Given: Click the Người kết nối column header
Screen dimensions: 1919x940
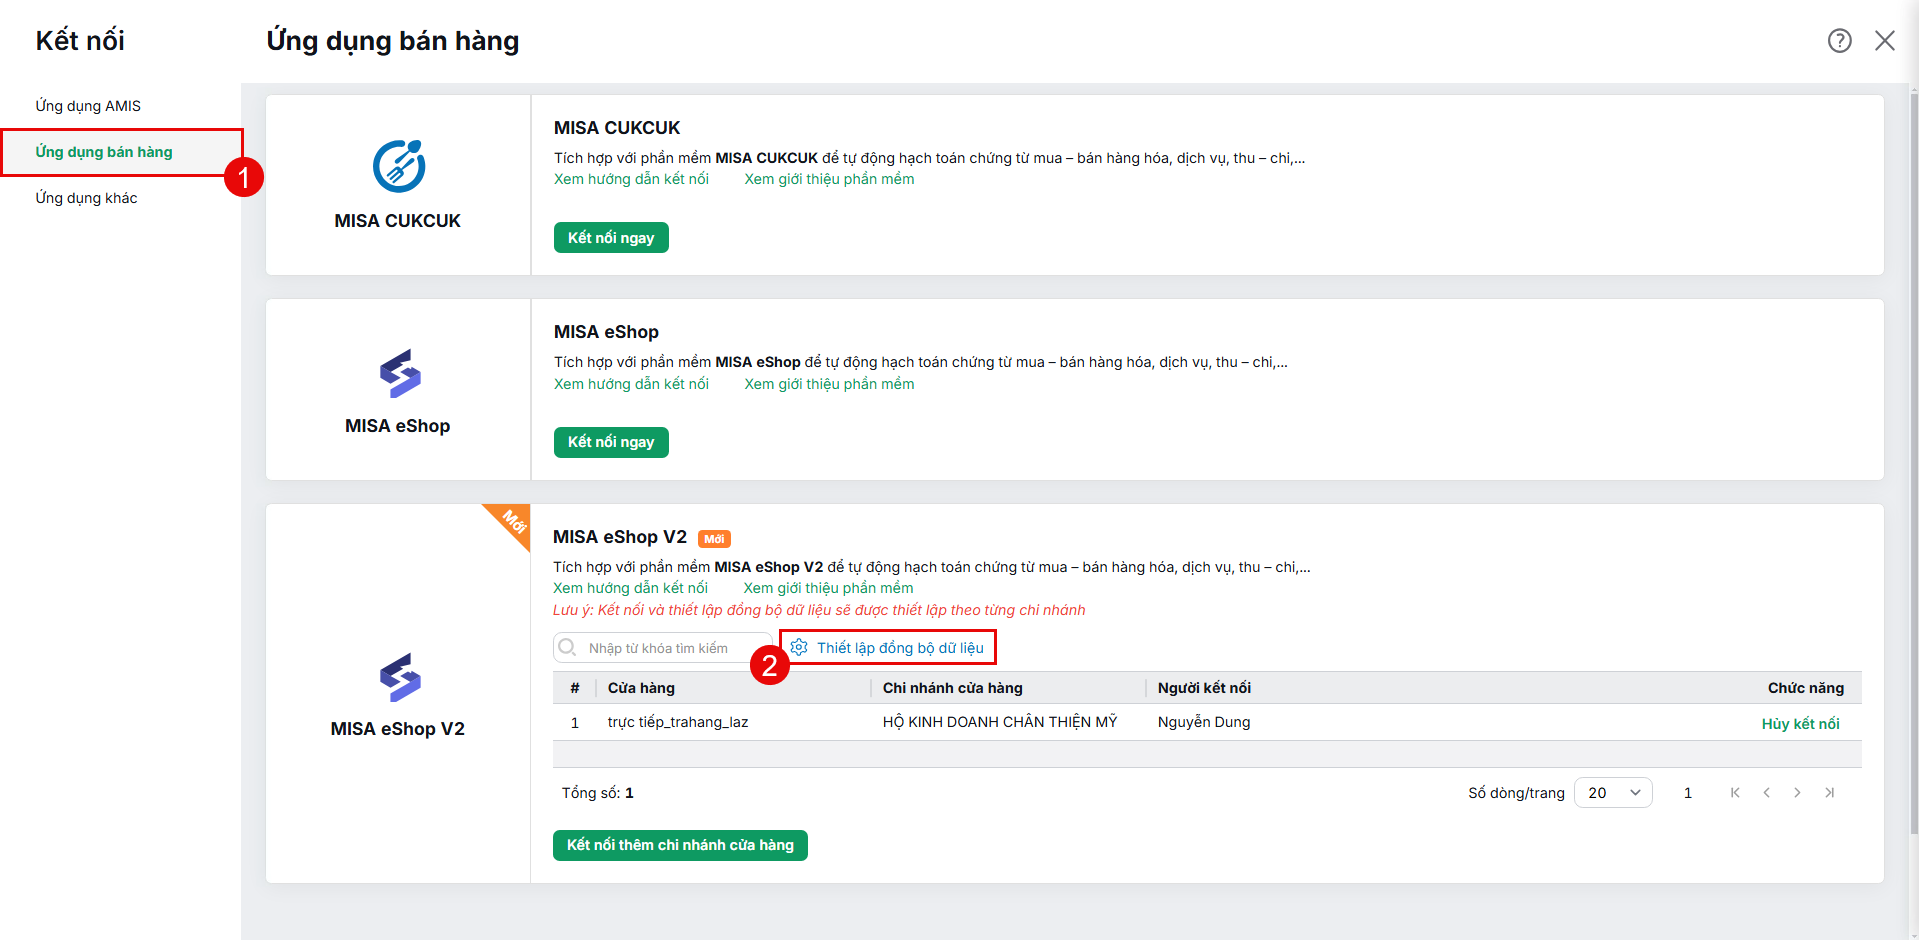Looking at the screenshot, I should (x=1204, y=688).
